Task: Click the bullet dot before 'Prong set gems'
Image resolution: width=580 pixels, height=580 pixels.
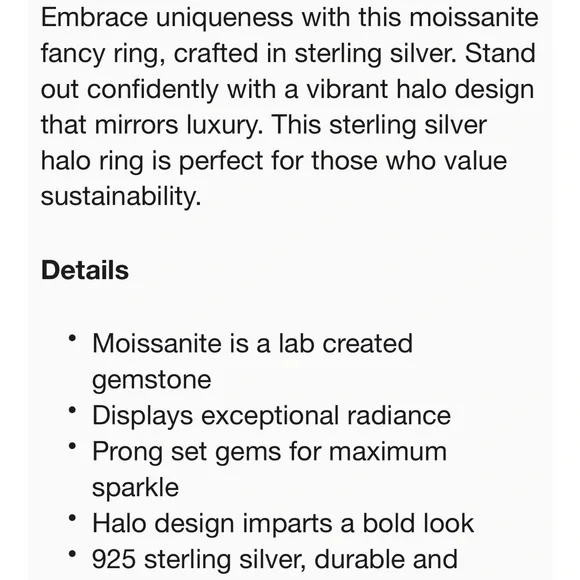Action: click(72, 446)
